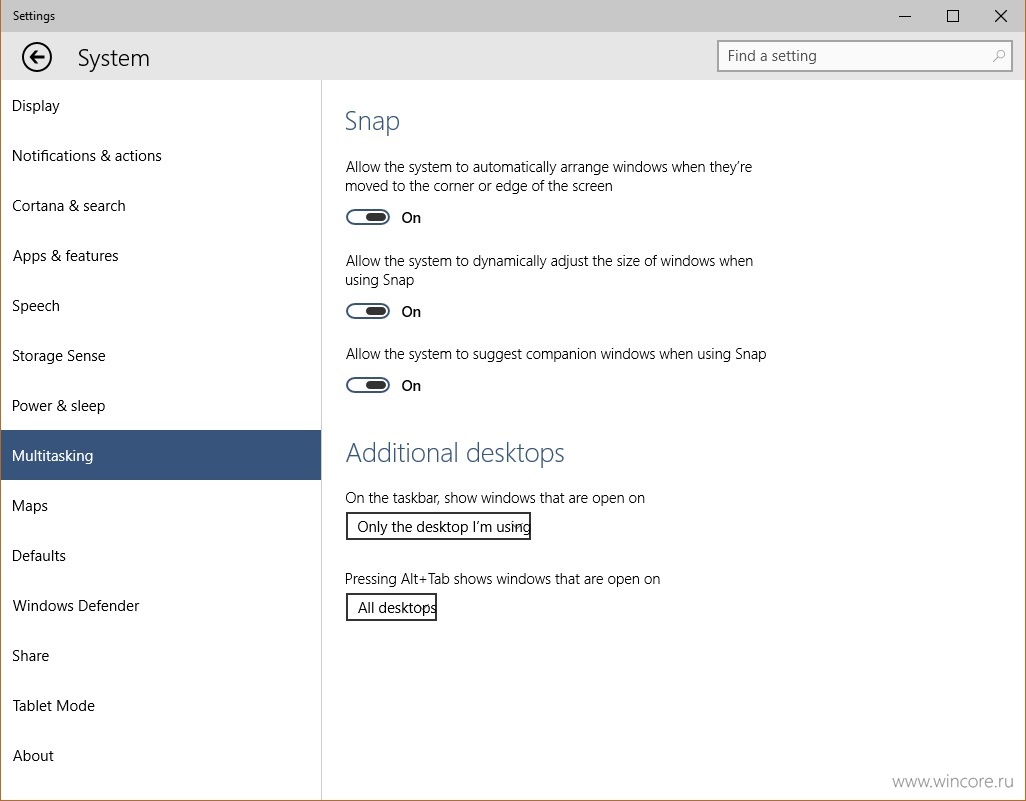Open Tablet Mode settings

161,705
